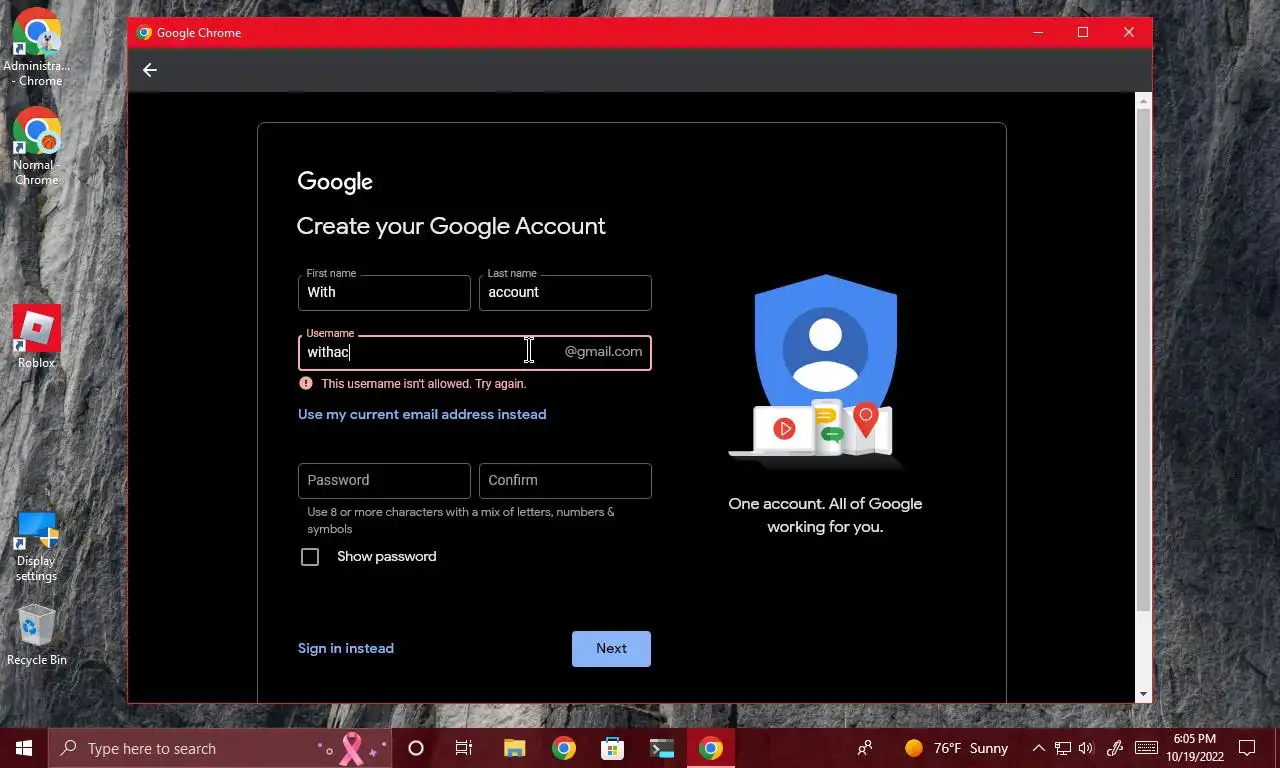Click the One account. All of Google text
This screenshot has height=768, width=1280.
pos(825,515)
